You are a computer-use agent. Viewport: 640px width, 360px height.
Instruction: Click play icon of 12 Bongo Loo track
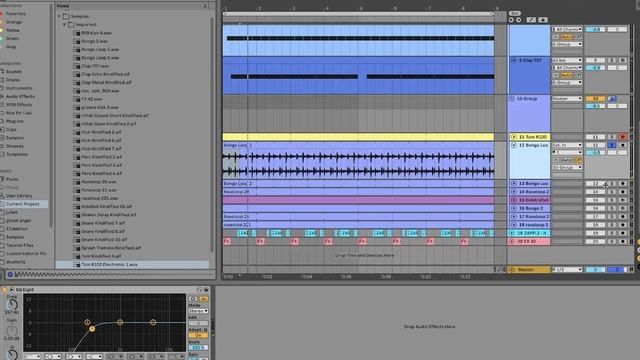point(514,145)
